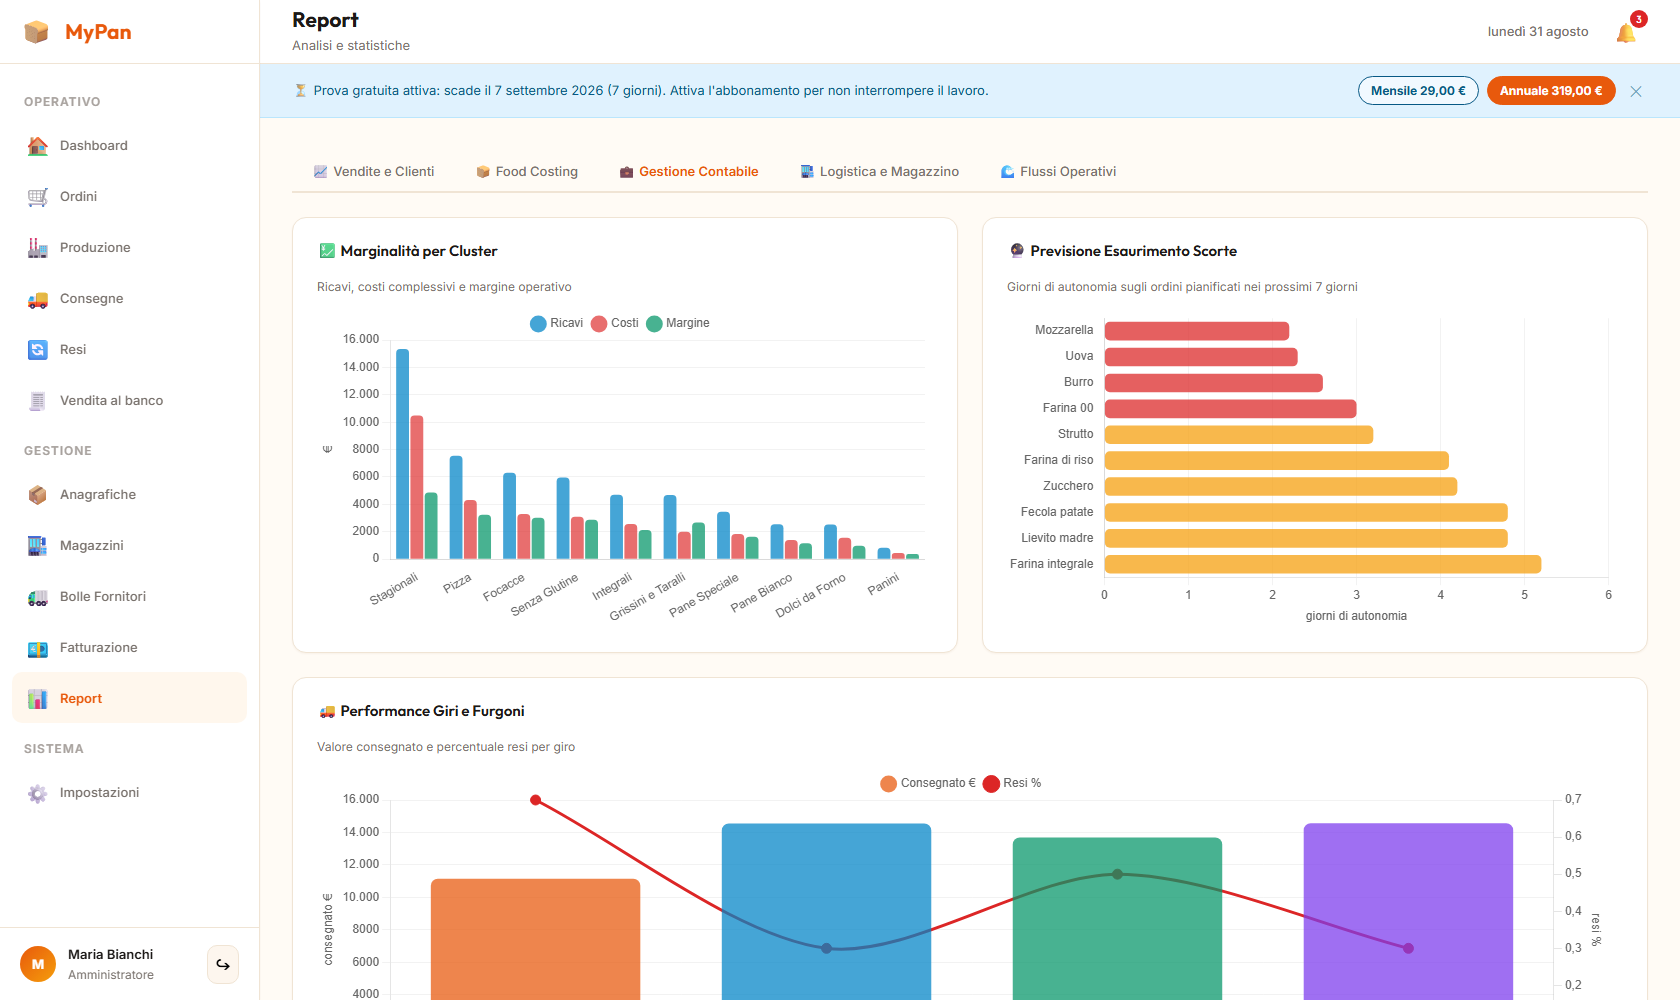Toggle the Margine series in the legend
The height and width of the screenshot is (1000, 1680).
pos(678,323)
